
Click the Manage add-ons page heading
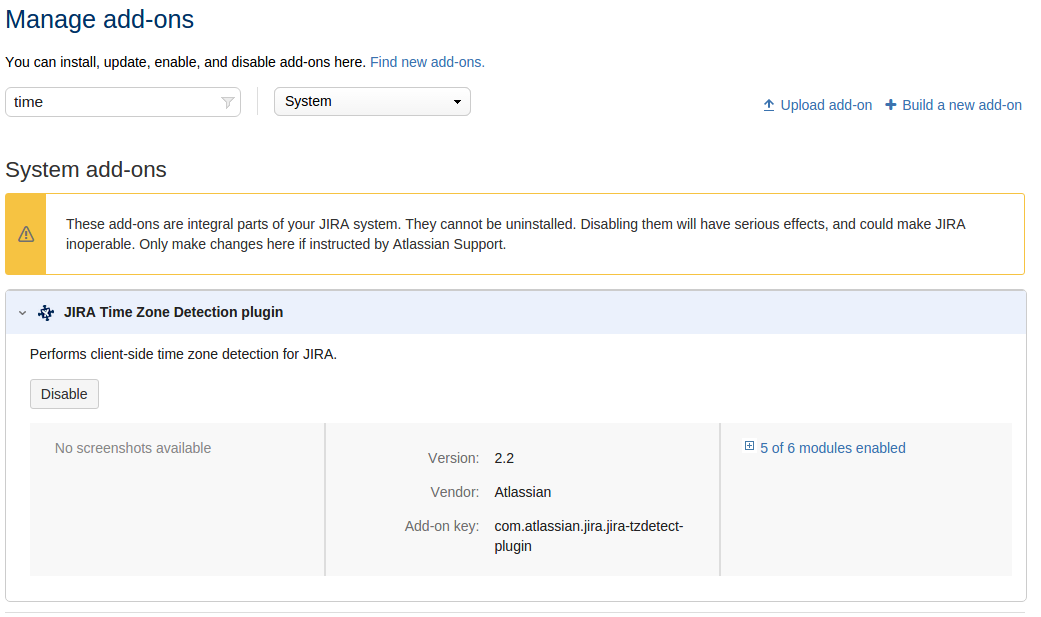click(100, 19)
